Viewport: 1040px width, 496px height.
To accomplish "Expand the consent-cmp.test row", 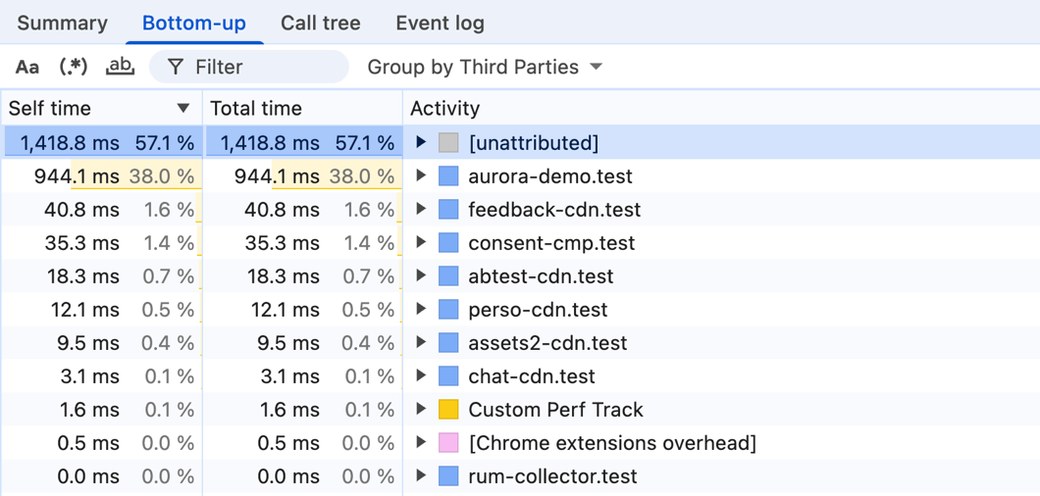I will pos(421,242).
